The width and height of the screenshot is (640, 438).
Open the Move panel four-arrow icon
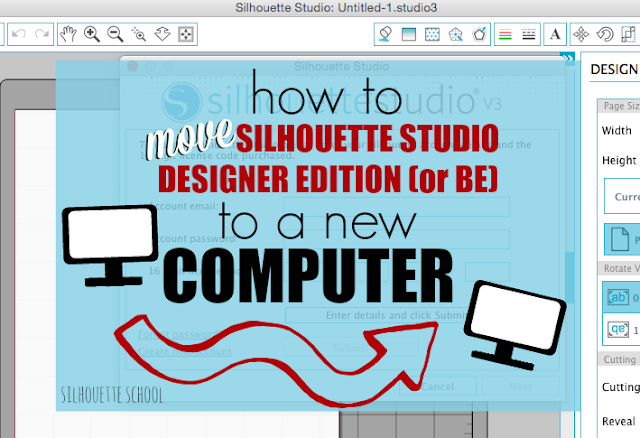pos(581,34)
